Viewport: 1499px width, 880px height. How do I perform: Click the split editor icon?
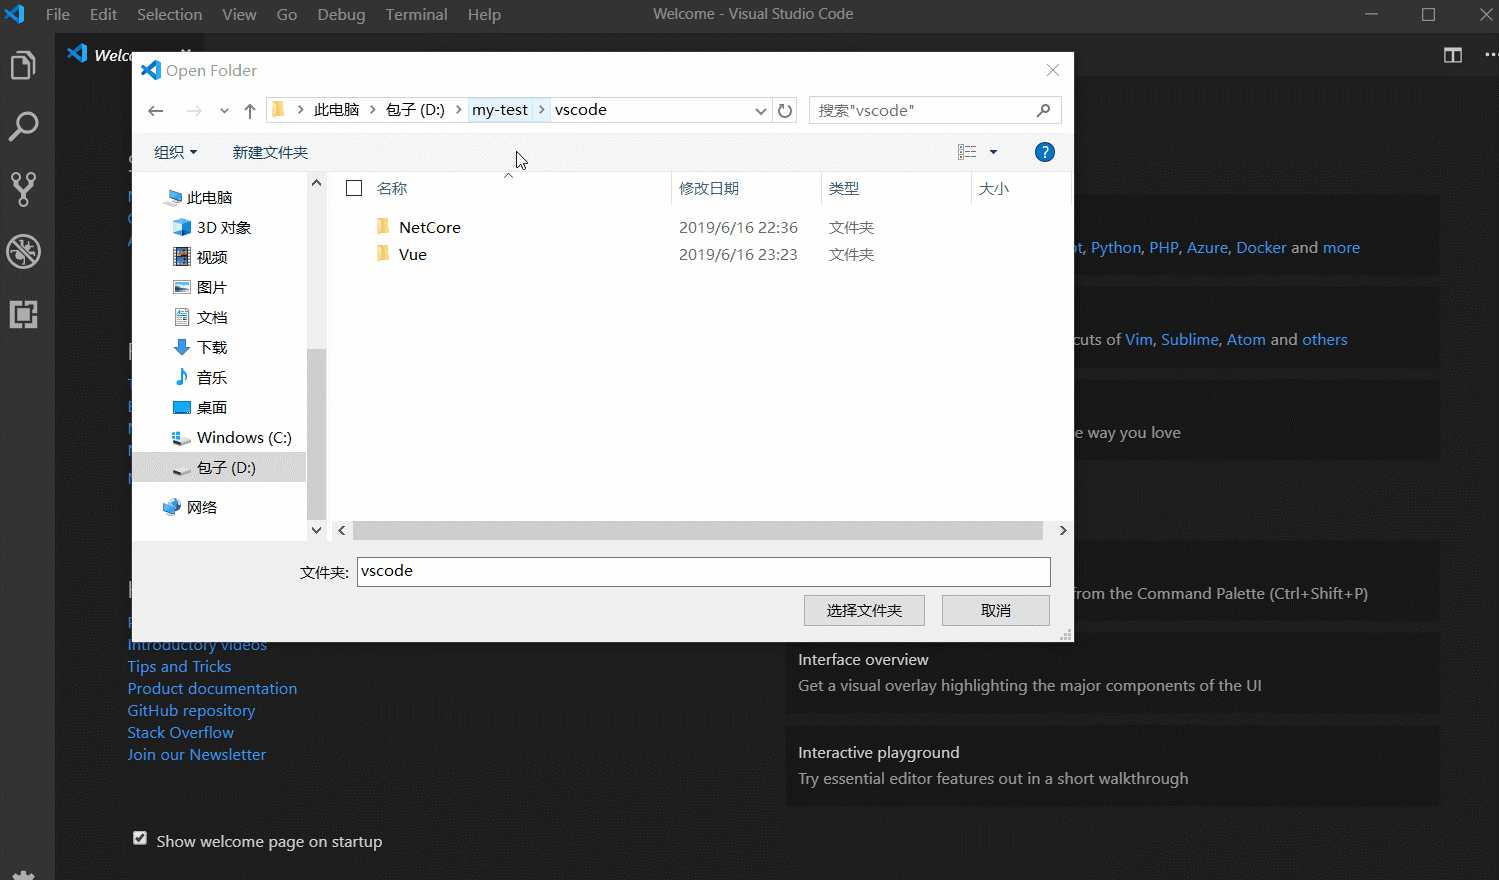[1453, 55]
